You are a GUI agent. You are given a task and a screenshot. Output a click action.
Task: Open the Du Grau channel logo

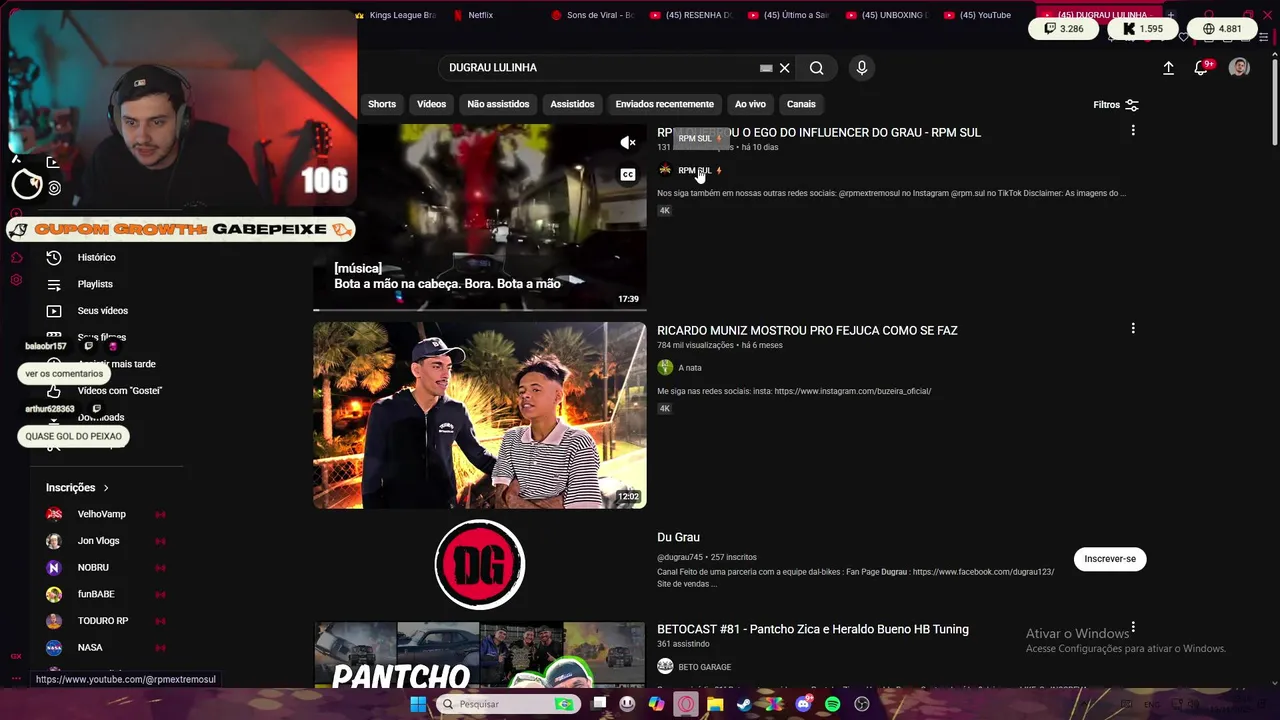[480, 564]
